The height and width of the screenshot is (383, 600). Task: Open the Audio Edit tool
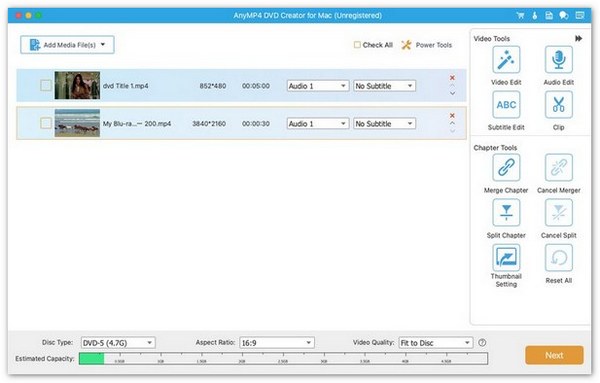pos(558,60)
